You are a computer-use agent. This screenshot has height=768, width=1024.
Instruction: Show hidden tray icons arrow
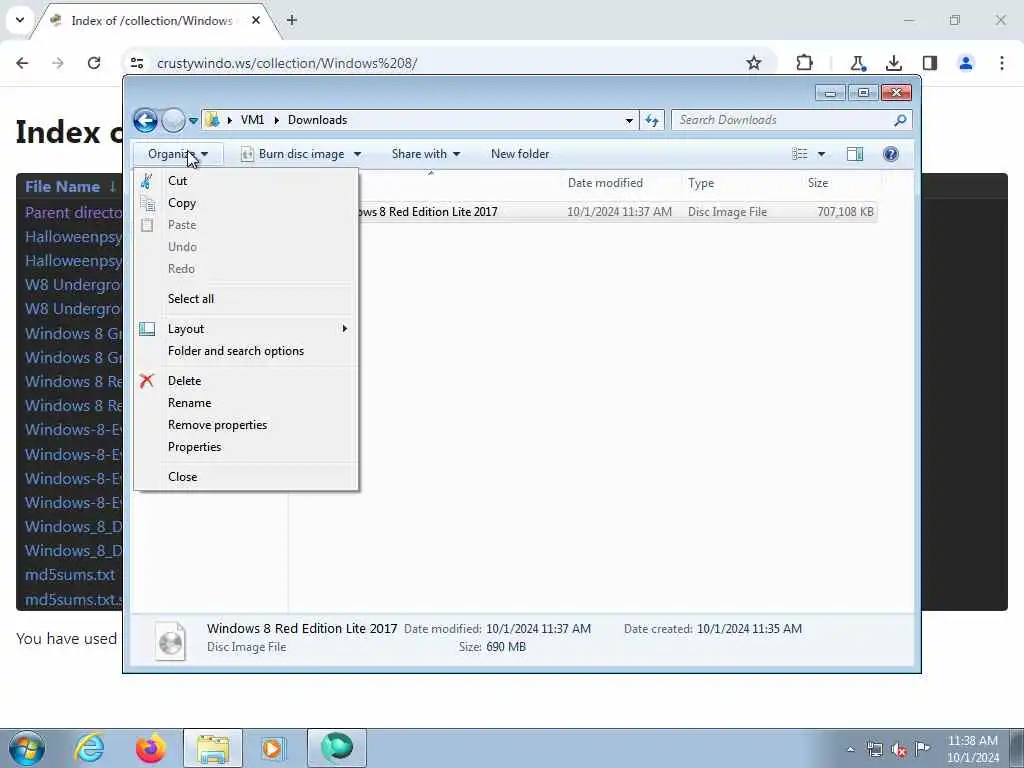pos(850,750)
